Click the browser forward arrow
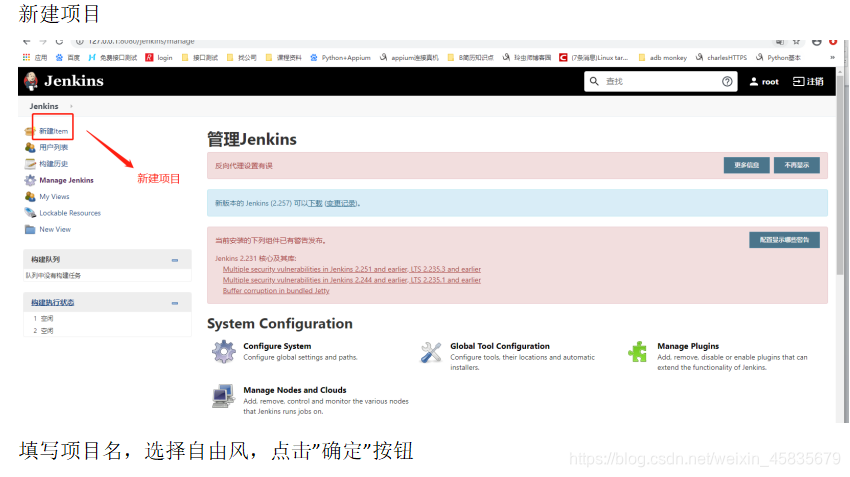The height and width of the screenshot is (477, 850). [x=43, y=41]
